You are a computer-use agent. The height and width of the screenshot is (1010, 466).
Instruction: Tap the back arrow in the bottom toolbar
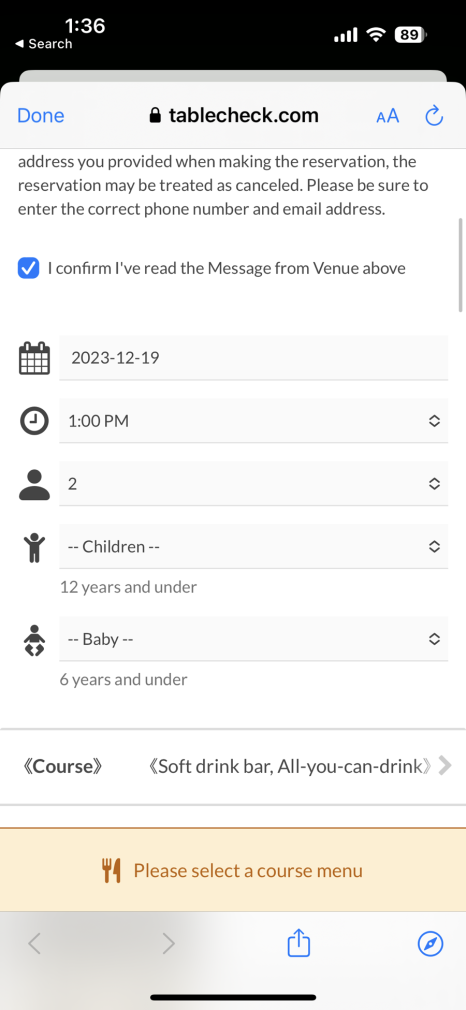click(35, 944)
